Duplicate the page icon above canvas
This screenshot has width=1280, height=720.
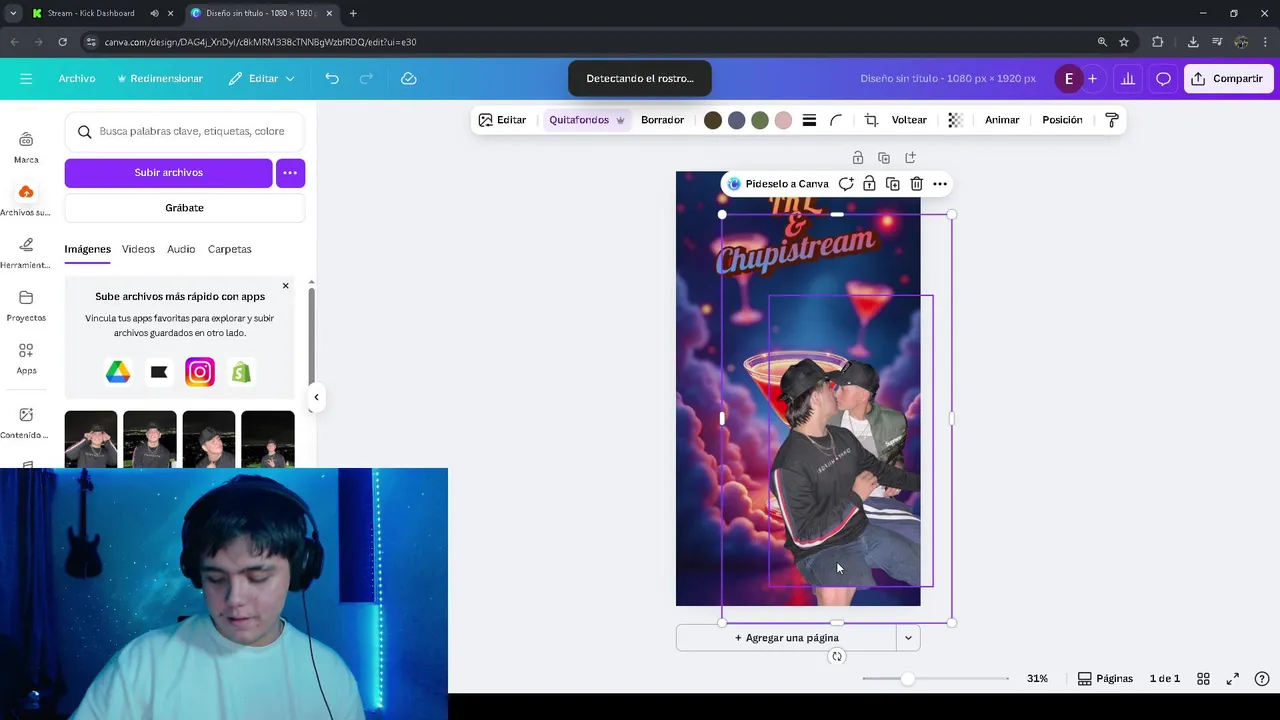[884, 158]
